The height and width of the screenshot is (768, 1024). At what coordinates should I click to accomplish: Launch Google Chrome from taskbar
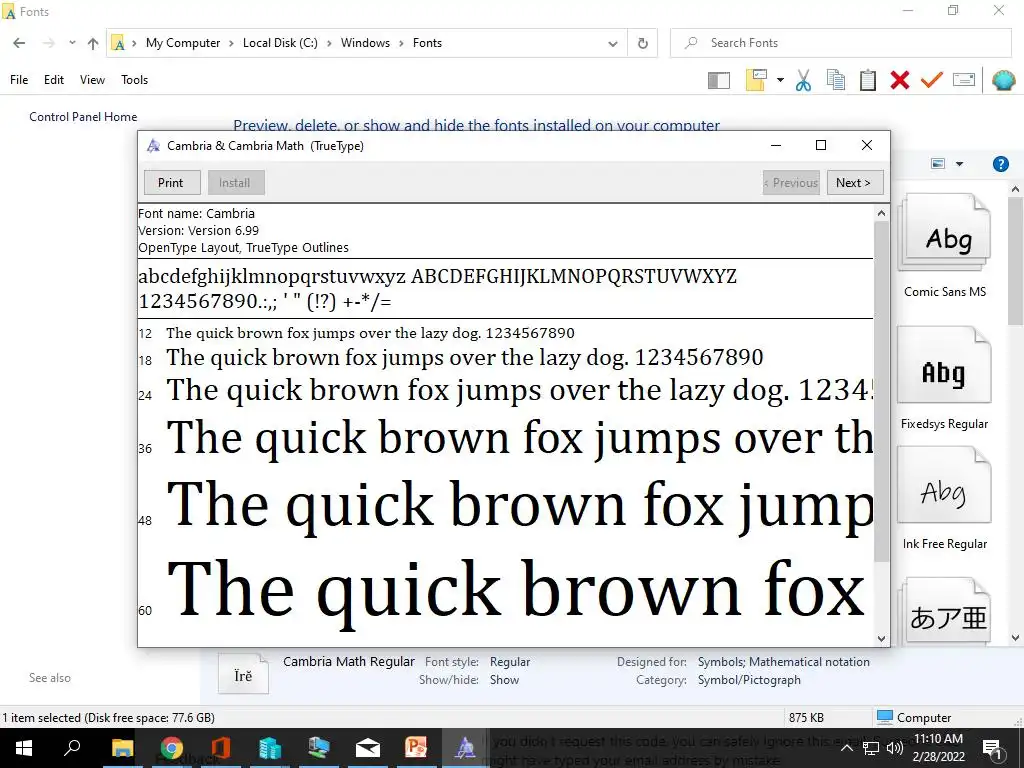pos(171,748)
